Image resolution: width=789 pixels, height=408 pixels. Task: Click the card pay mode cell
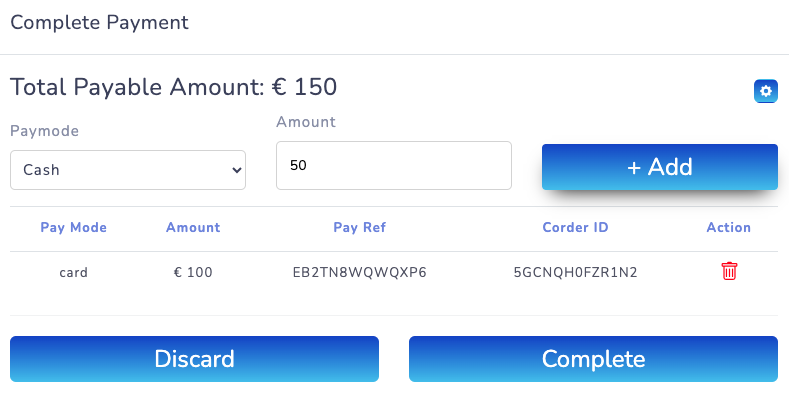tap(73, 272)
